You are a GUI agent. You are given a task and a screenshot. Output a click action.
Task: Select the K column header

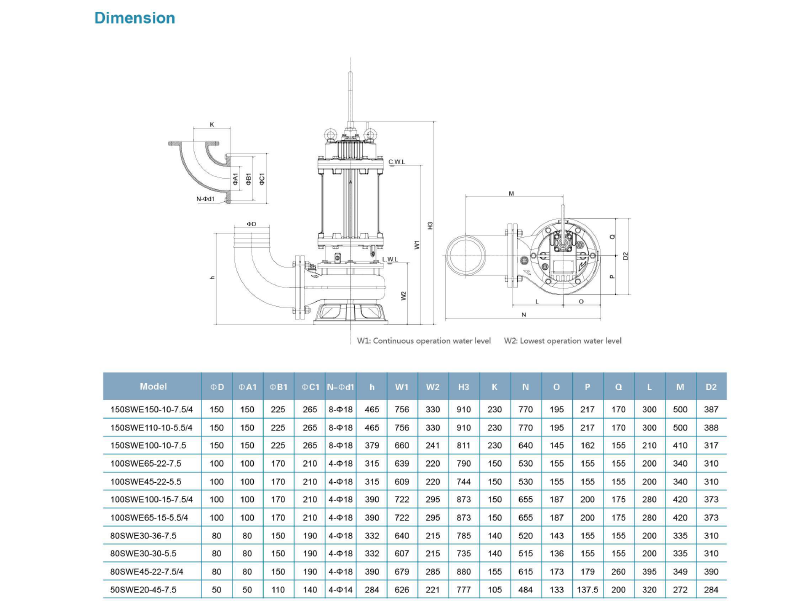tap(494, 387)
